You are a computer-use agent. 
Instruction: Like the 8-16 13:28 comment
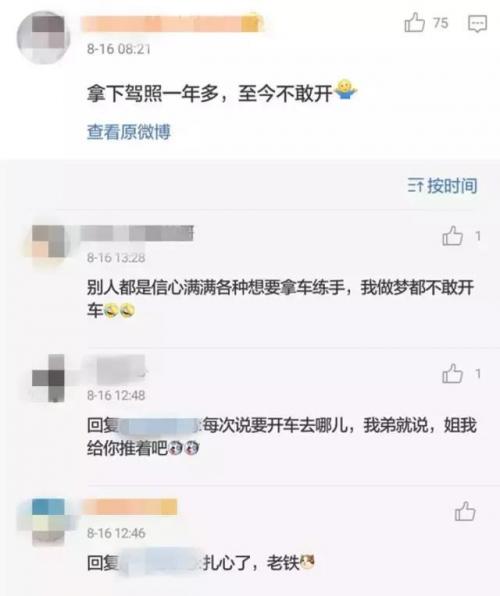coord(452,236)
